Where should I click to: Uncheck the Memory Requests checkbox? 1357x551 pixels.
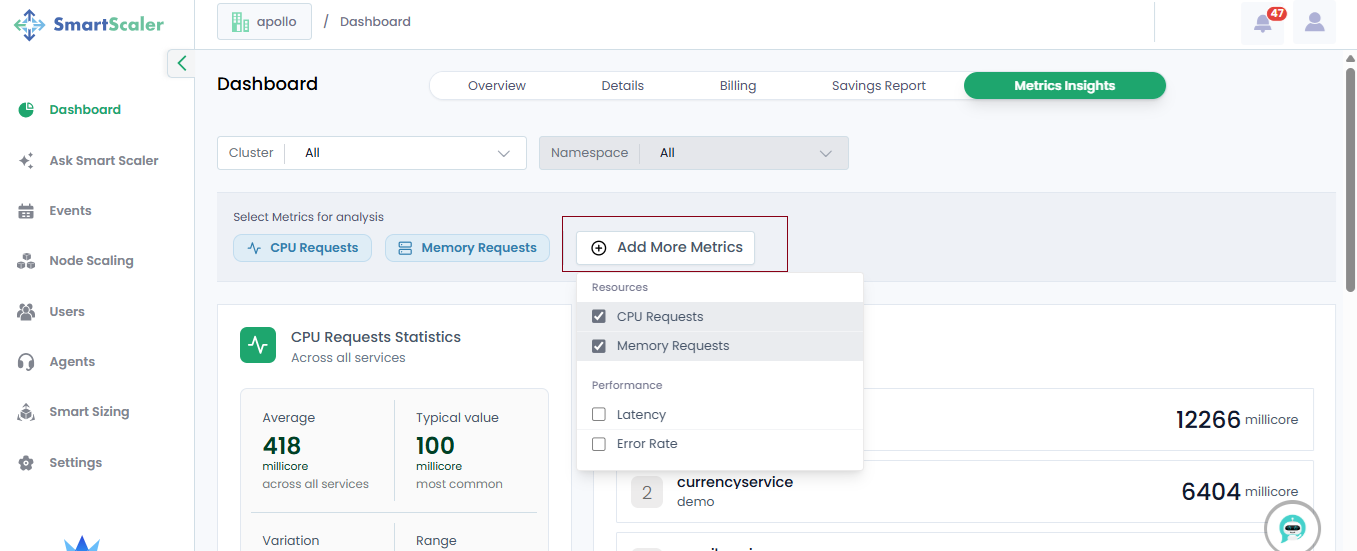pos(599,346)
